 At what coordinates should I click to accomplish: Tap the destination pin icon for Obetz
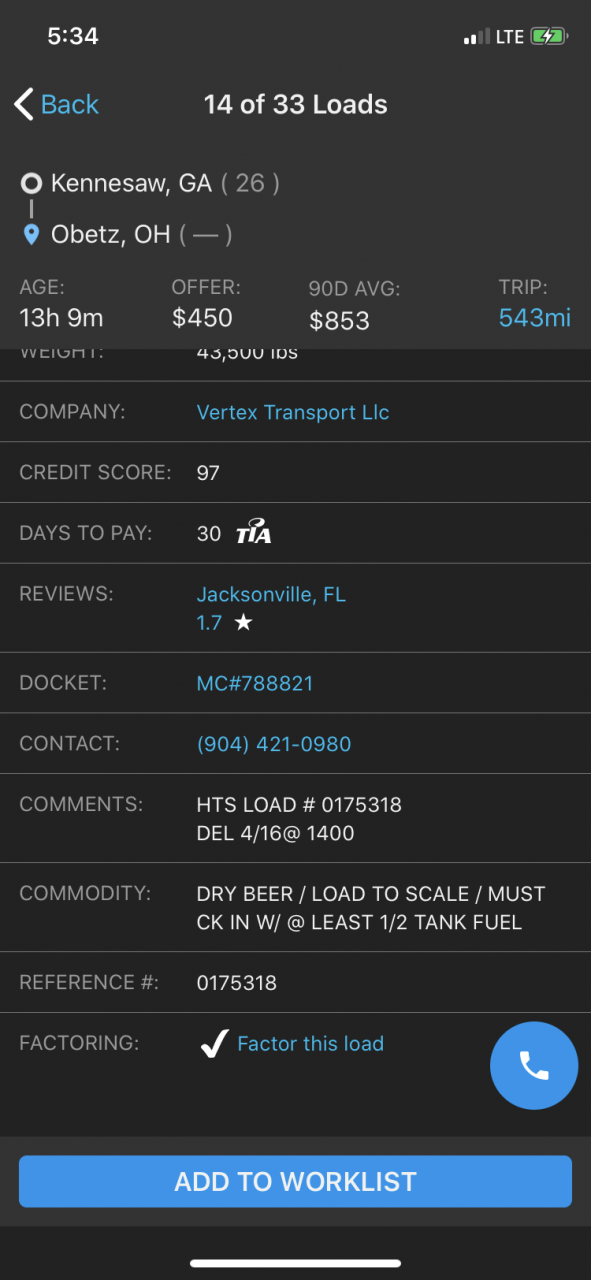click(x=31, y=235)
